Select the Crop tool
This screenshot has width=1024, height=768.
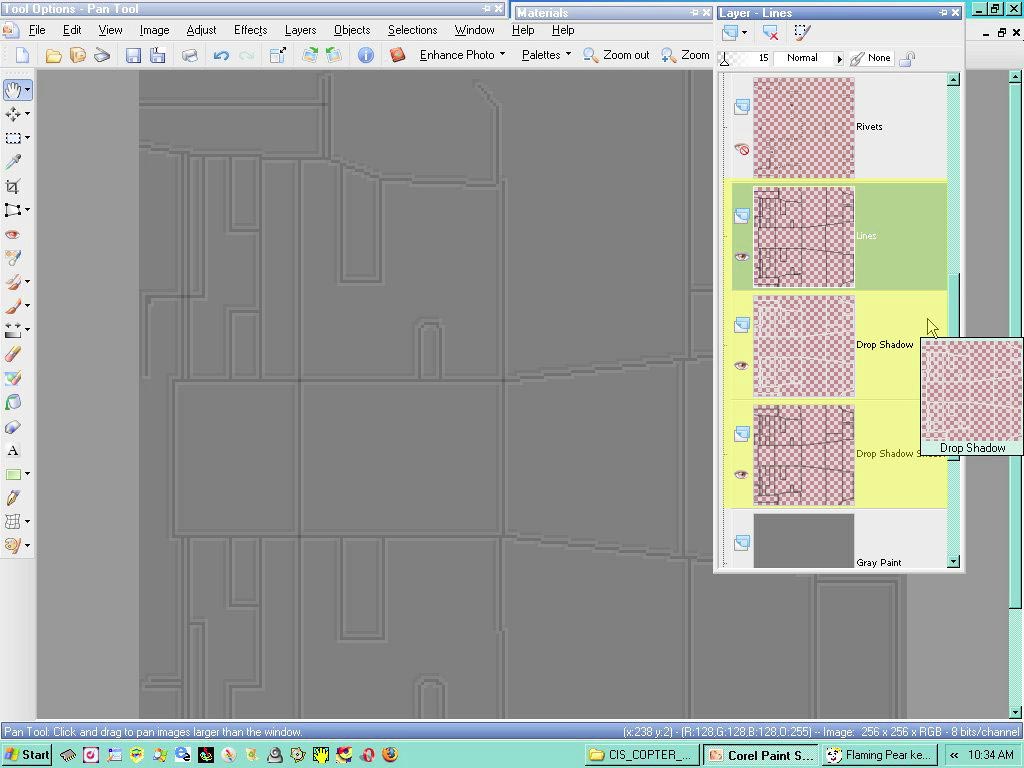click(x=12, y=186)
